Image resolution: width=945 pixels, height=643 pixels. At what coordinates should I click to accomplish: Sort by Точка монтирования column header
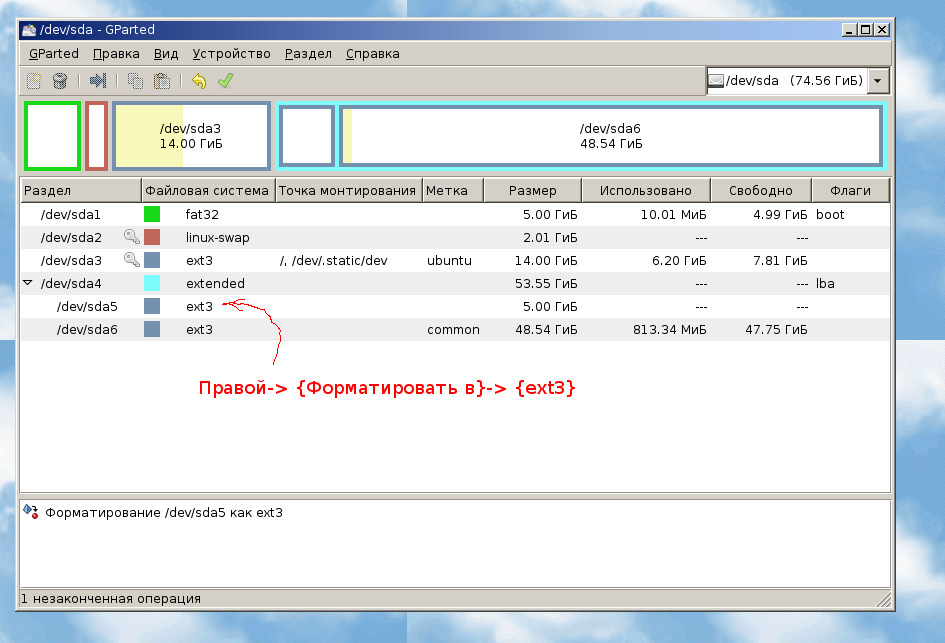click(348, 190)
